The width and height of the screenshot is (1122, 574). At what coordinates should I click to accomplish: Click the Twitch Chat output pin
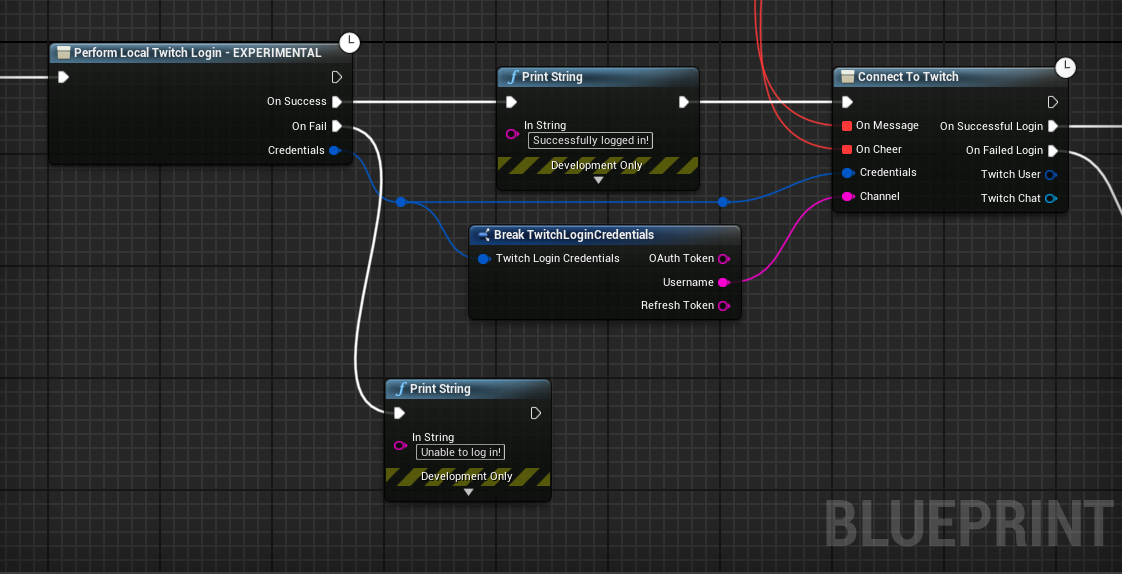(1051, 199)
